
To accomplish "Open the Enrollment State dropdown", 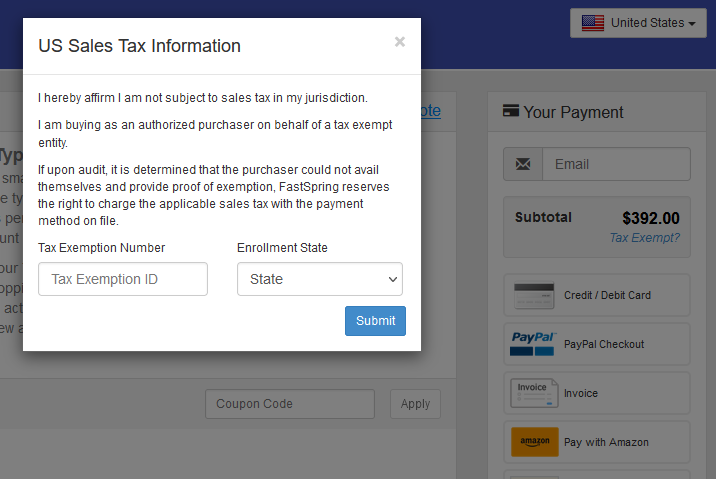I will pyautogui.click(x=320, y=279).
